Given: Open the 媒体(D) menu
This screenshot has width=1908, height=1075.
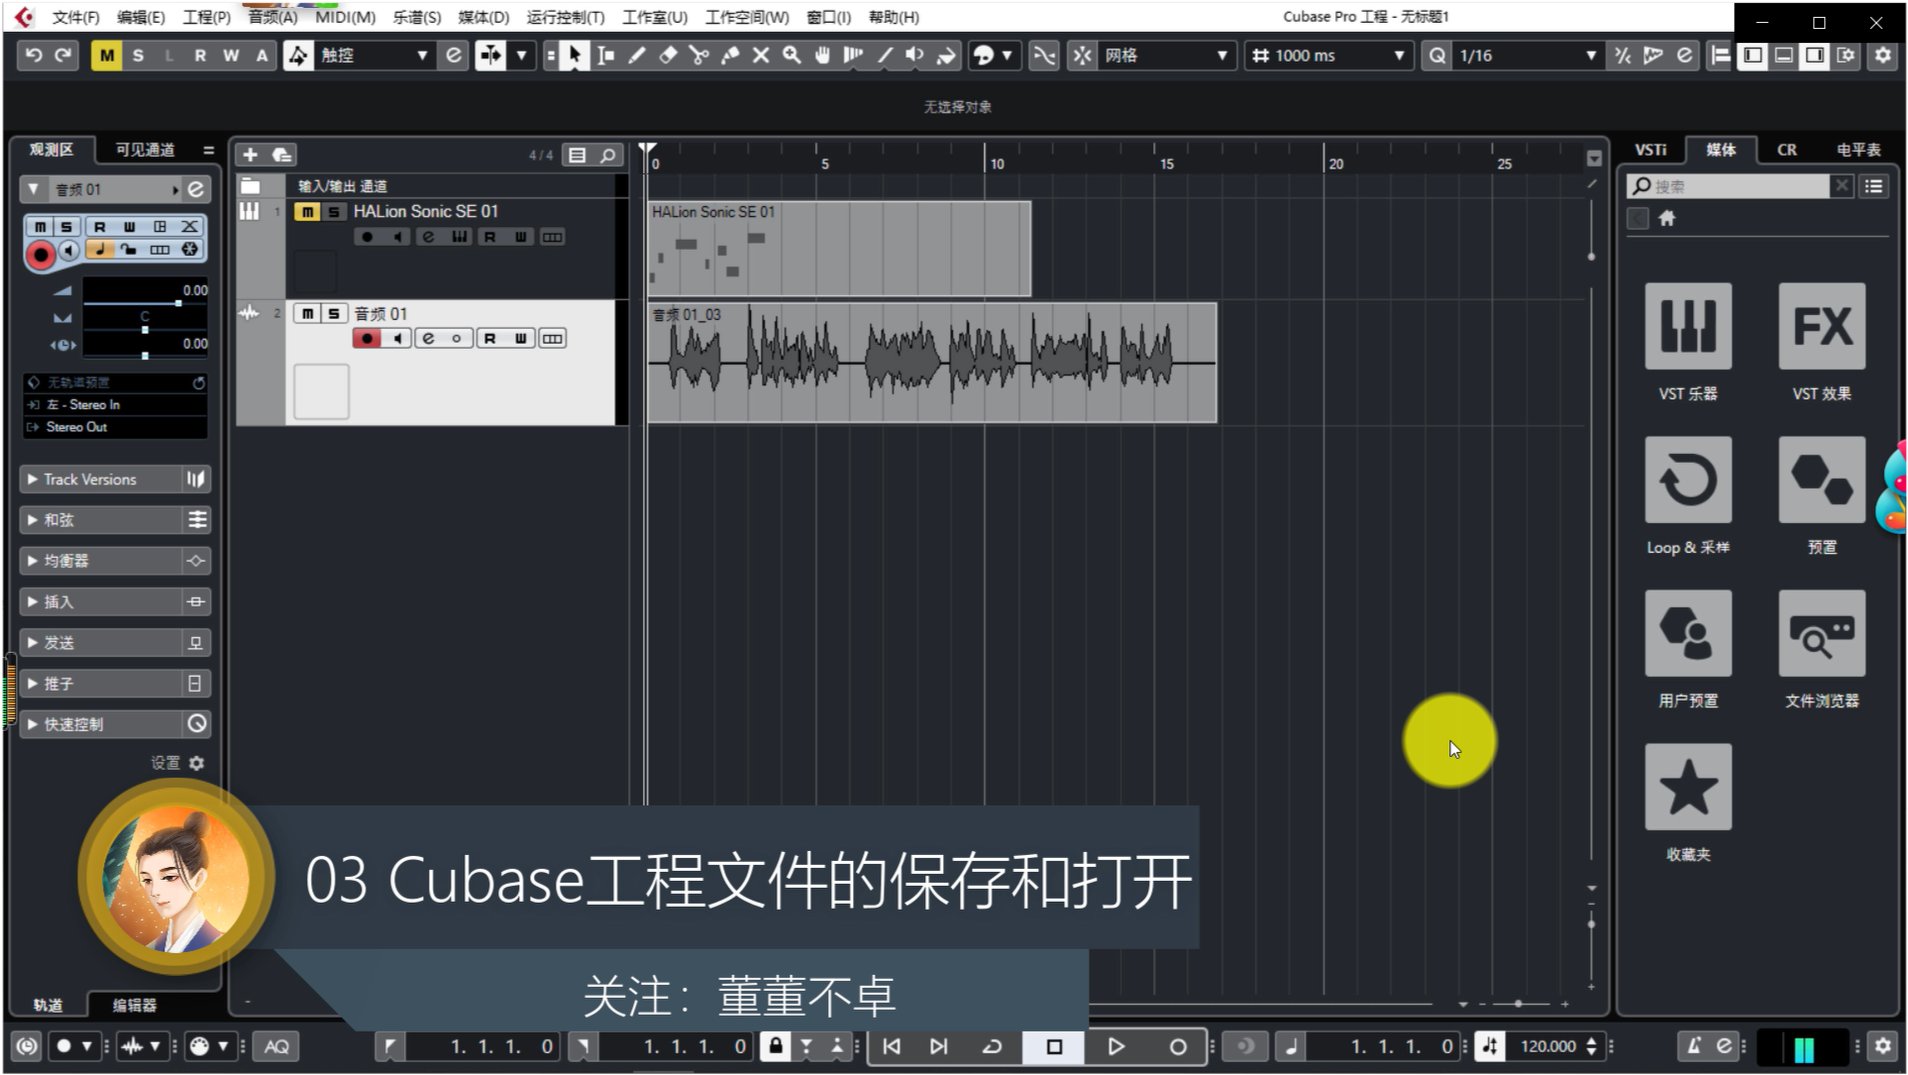Looking at the screenshot, I should pos(483,17).
